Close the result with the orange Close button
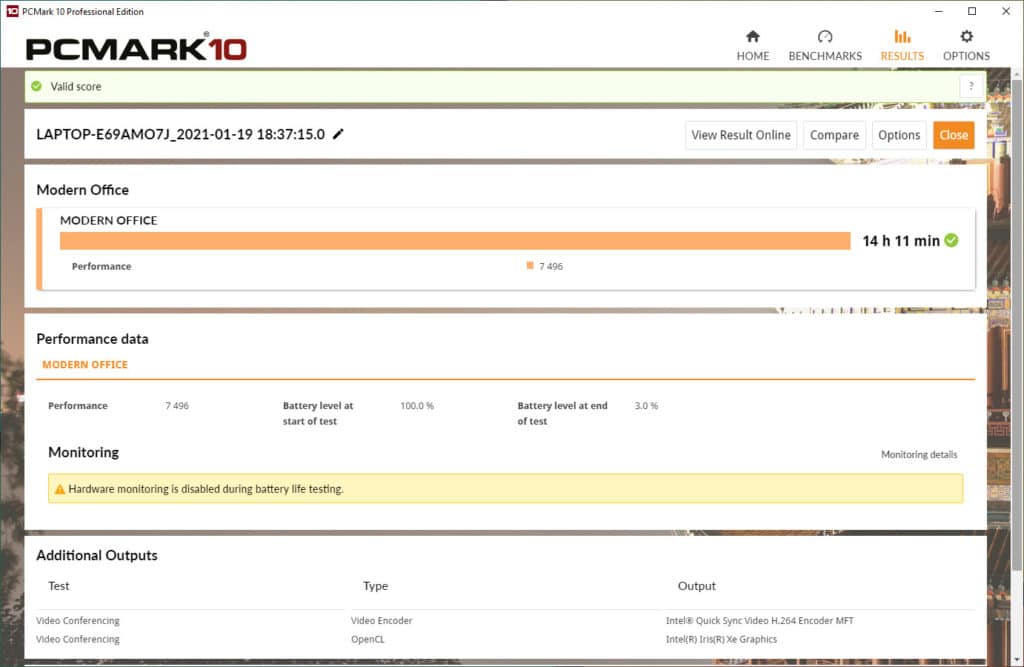This screenshot has width=1024, height=667. tap(953, 135)
